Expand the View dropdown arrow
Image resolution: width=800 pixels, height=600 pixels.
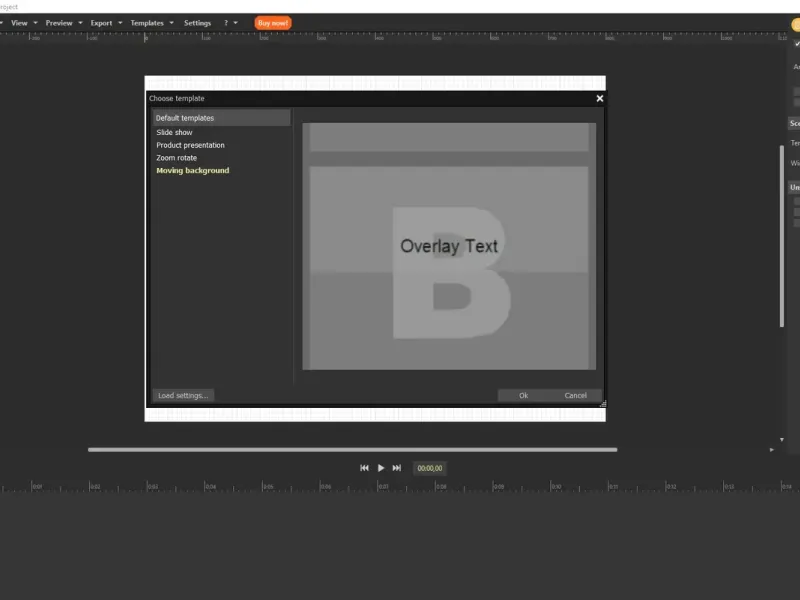point(35,23)
